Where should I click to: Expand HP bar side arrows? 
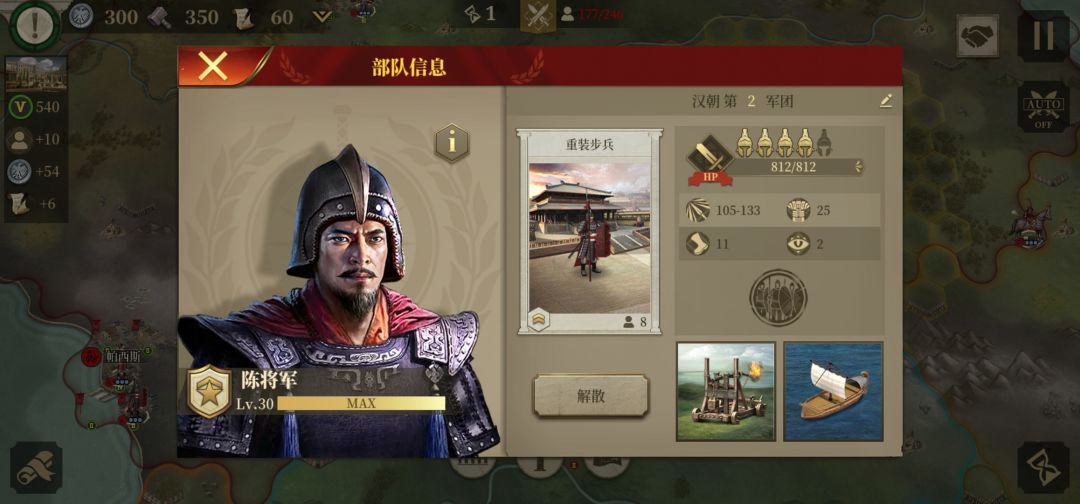(x=858, y=166)
